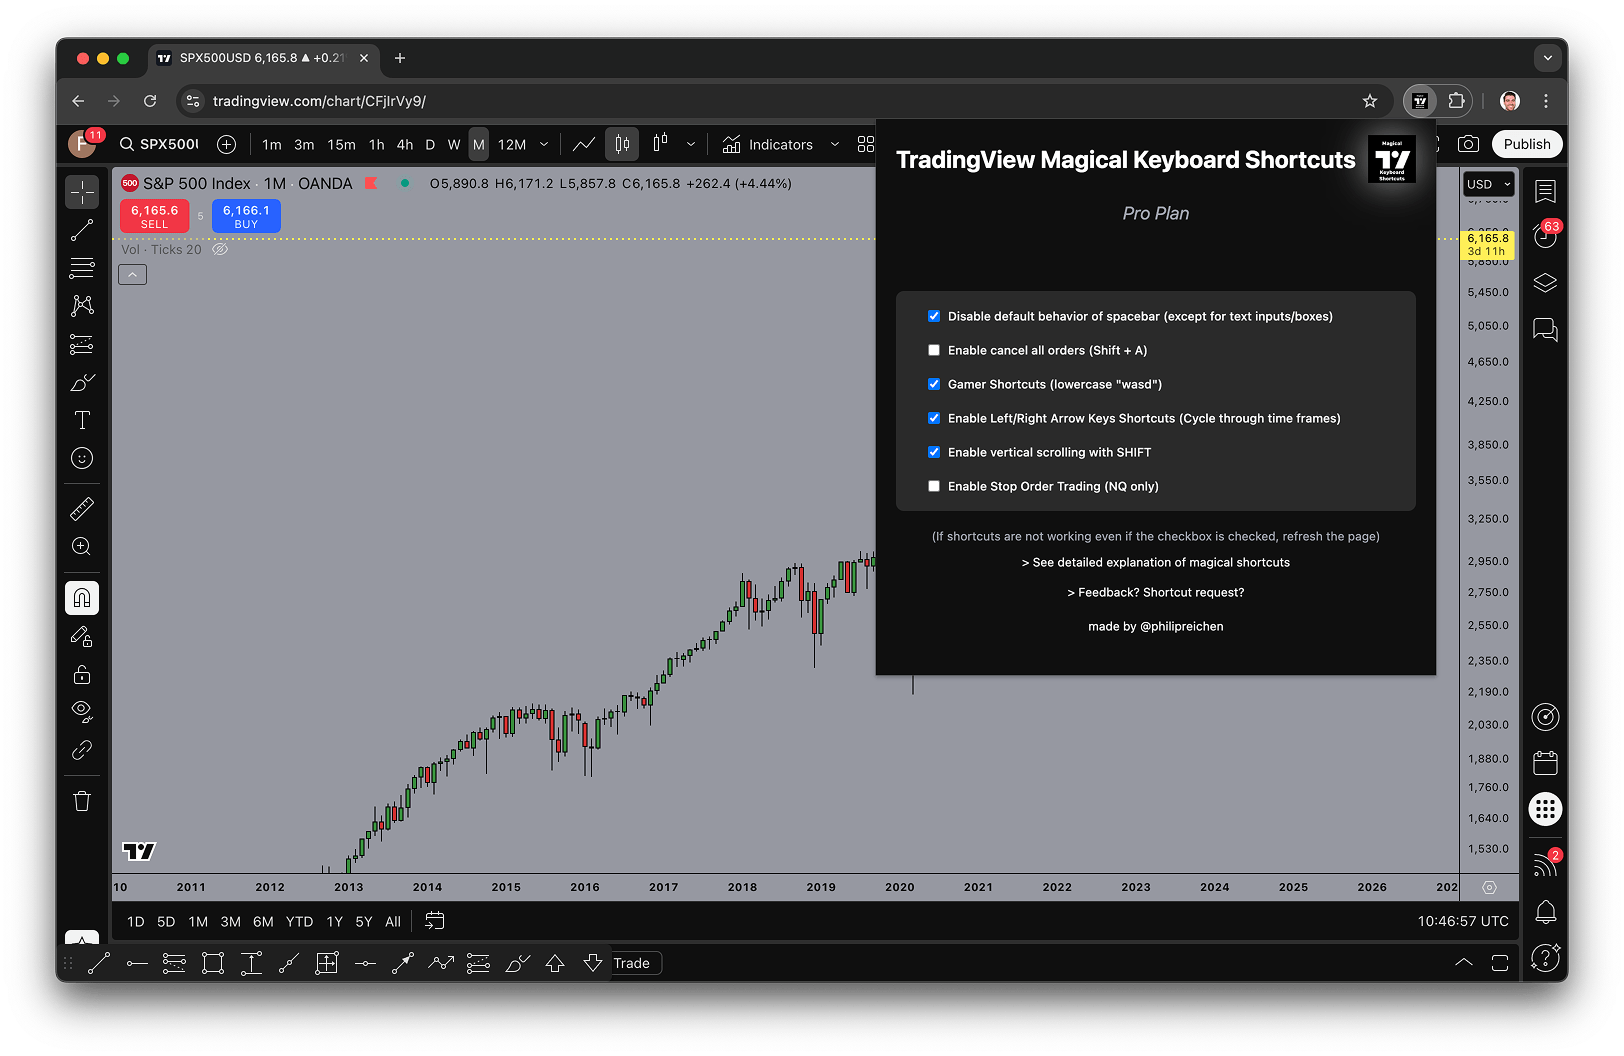Activate the zoom in tool

tap(82, 547)
